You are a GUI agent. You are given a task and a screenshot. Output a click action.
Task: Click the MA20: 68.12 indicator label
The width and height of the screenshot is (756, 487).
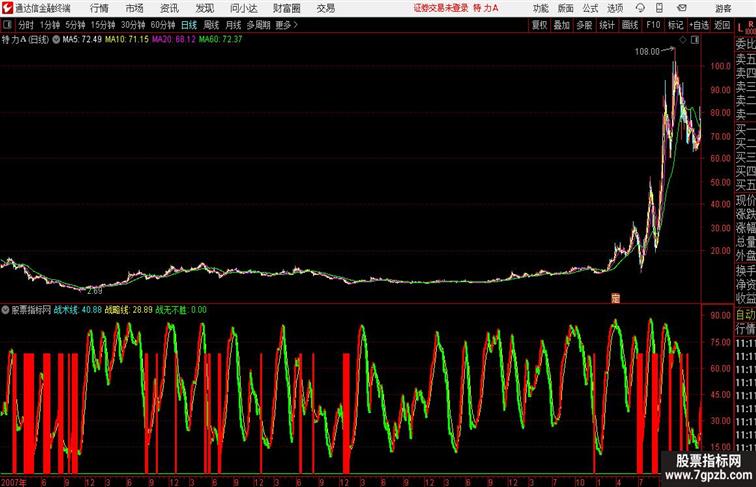[x=174, y=40]
